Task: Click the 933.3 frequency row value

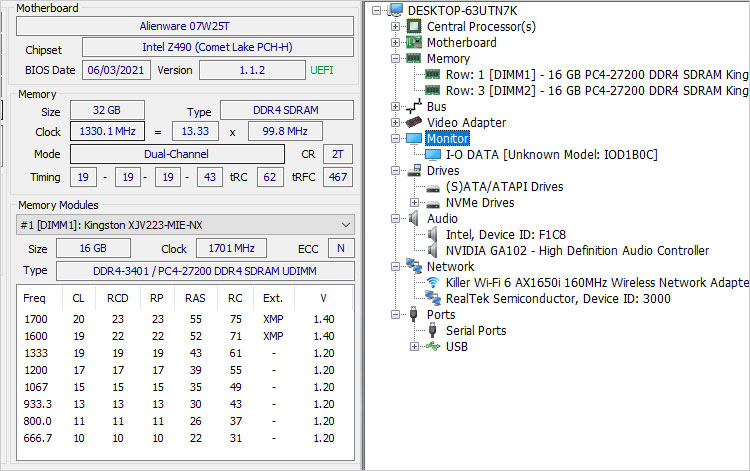Action: click(38, 404)
